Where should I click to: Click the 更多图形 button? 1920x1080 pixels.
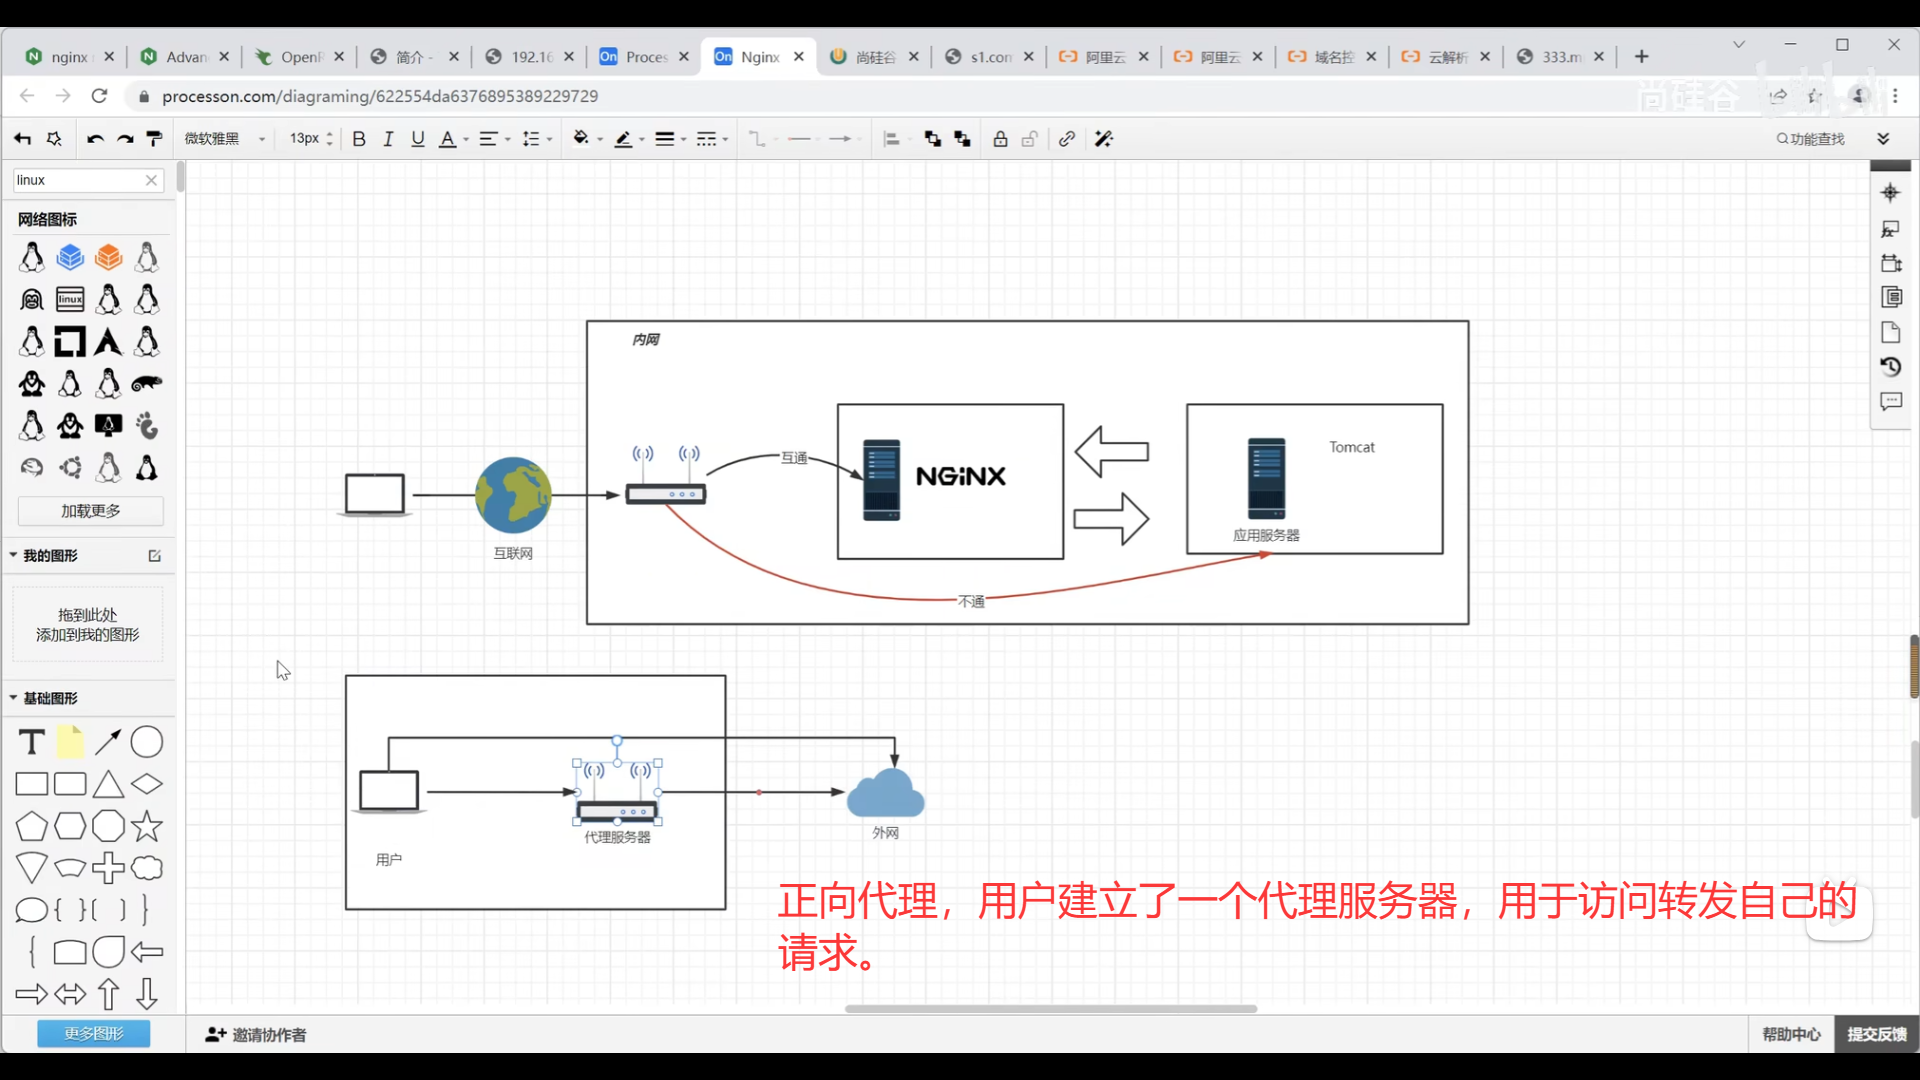94,1033
